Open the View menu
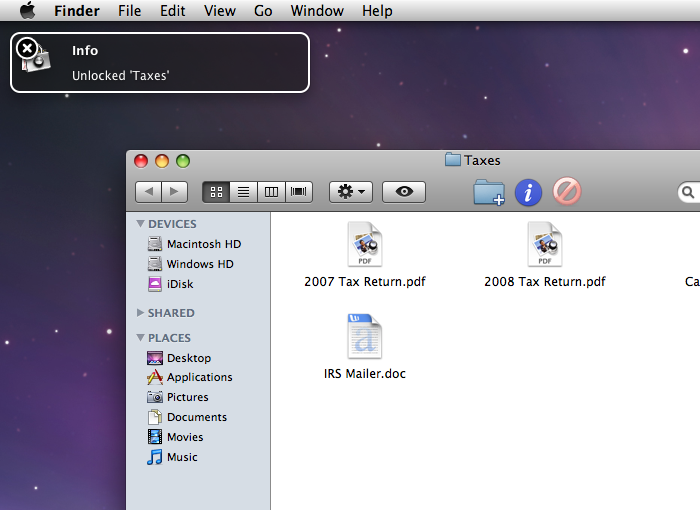 (x=220, y=10)
